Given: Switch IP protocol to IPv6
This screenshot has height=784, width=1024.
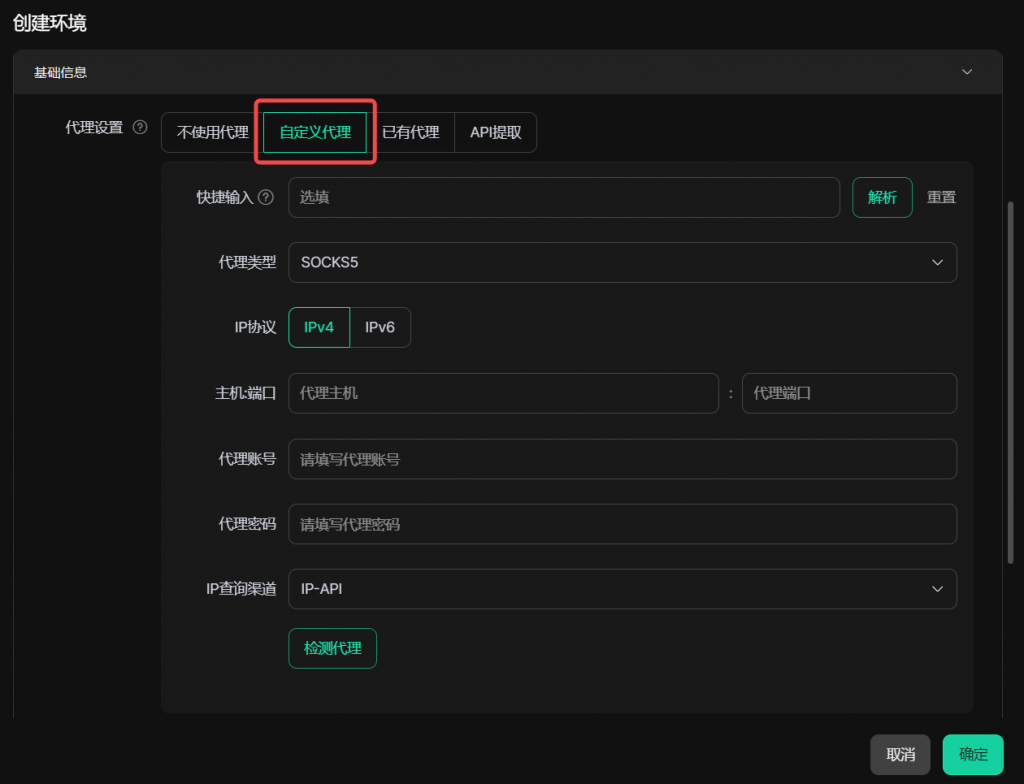Looking at the screenshot, I should (380, 327).
